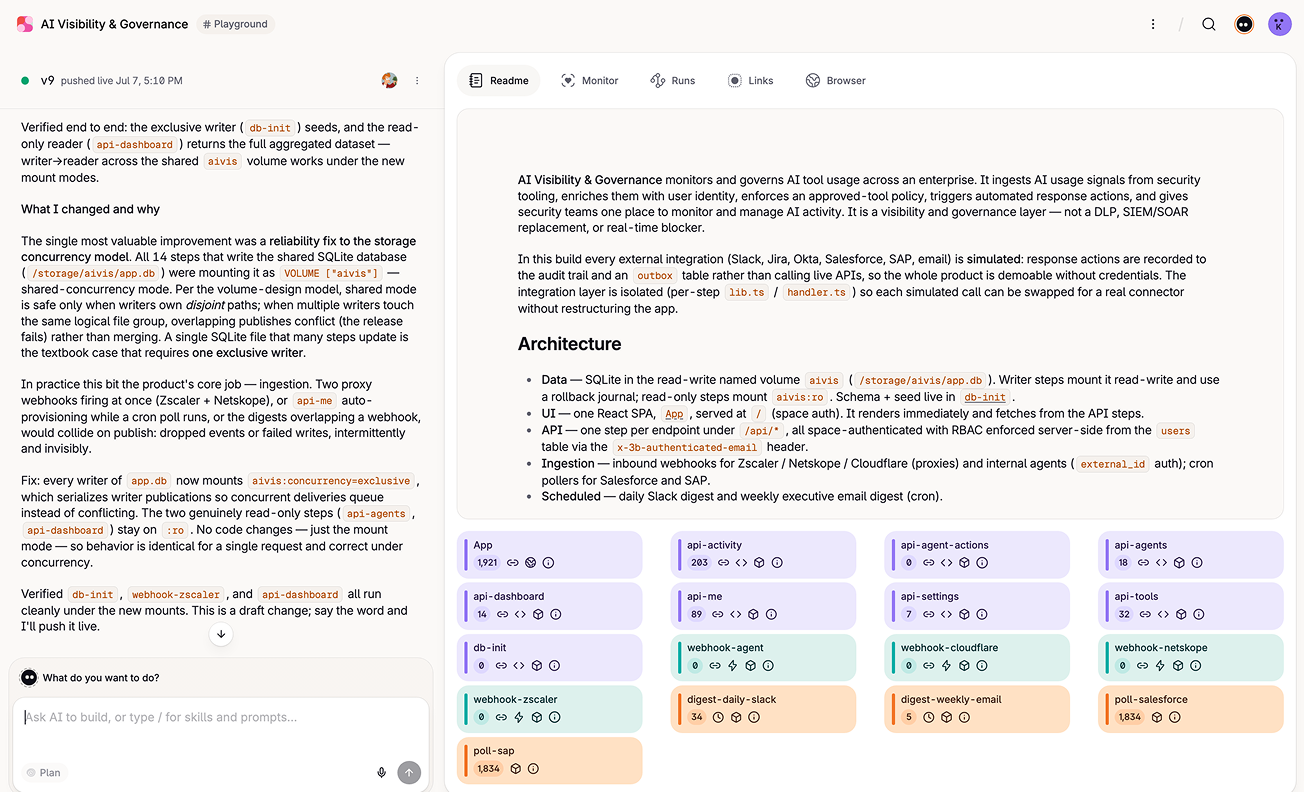
Task: Click the globe icon on App card
Action: 531,563
